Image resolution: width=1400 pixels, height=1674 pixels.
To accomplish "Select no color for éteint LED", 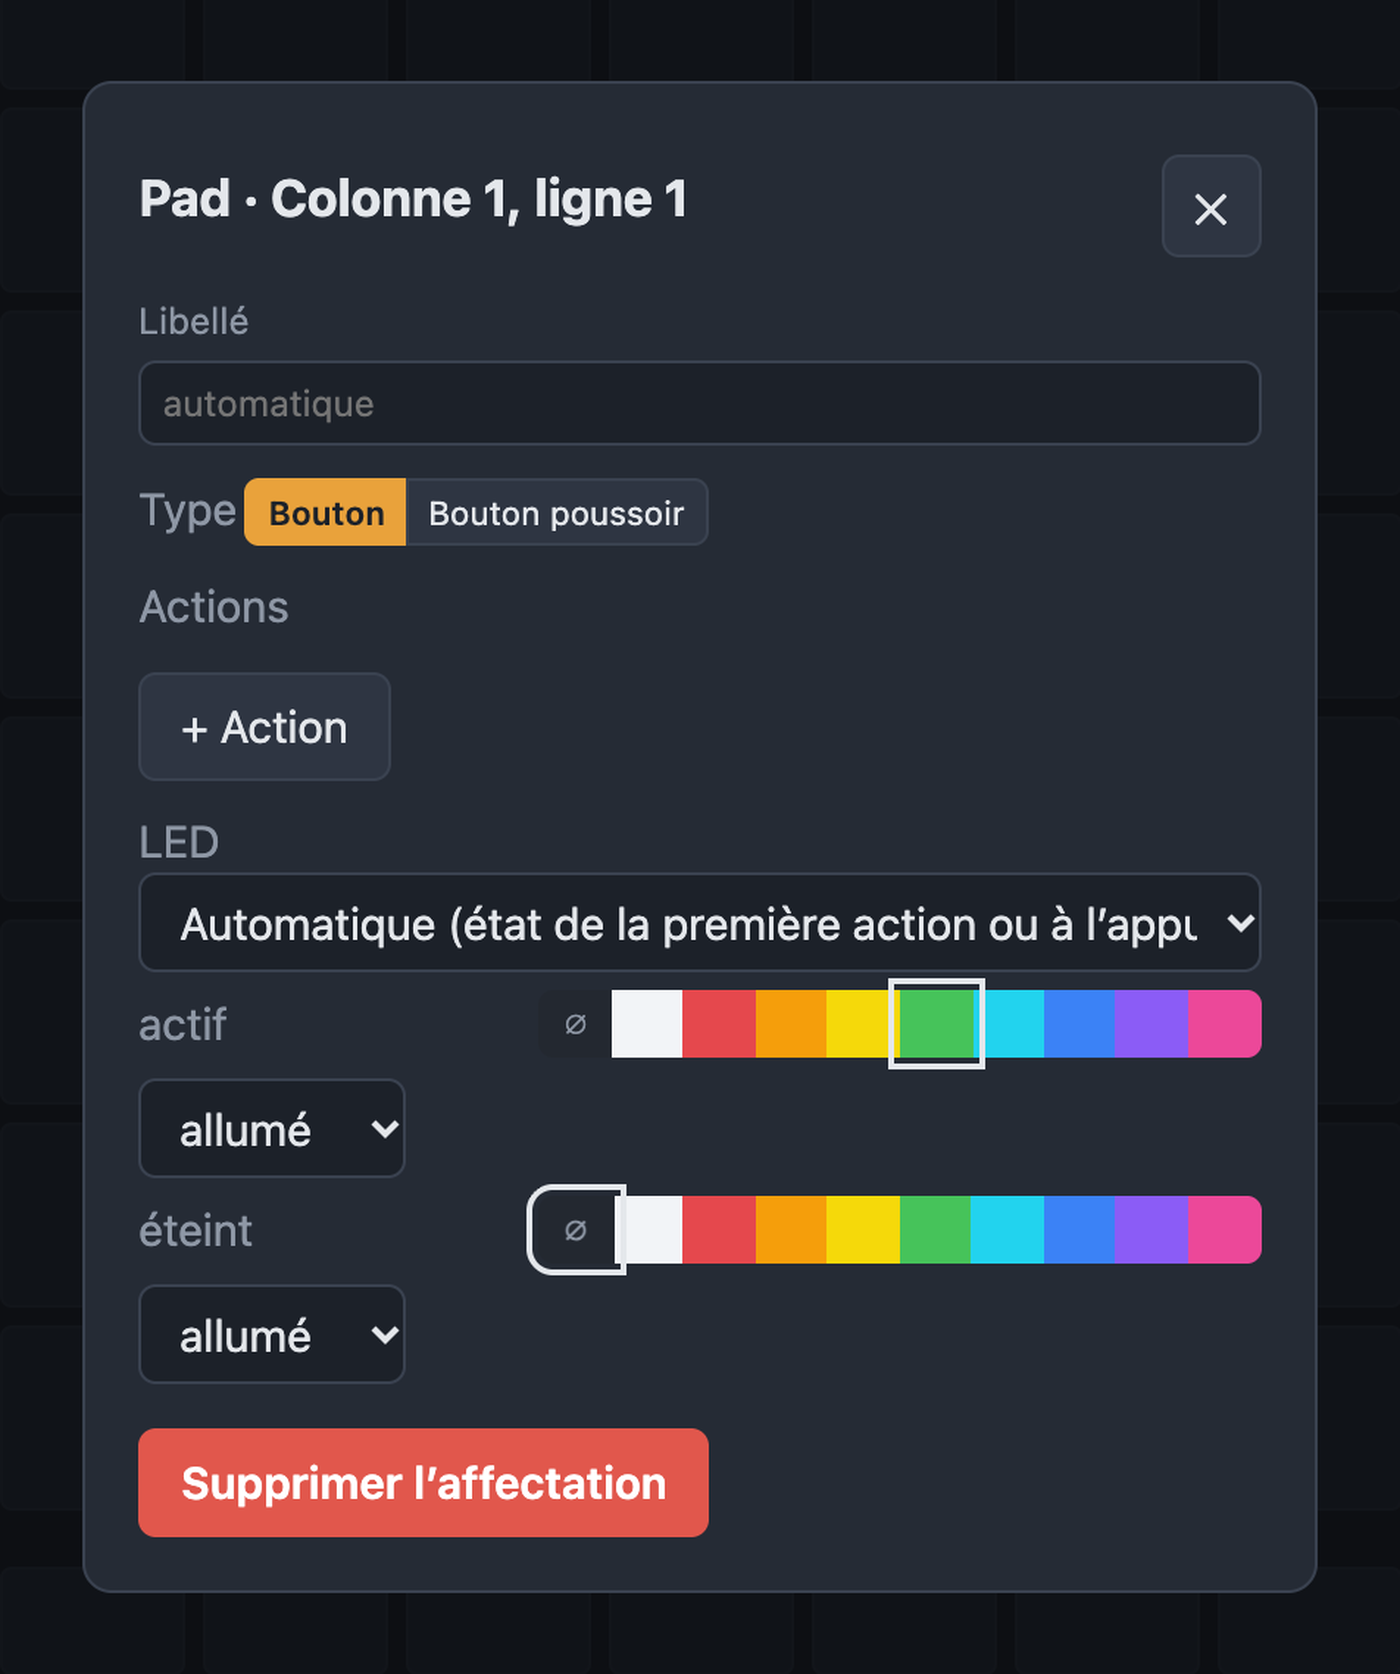I will (x=575, y=1230).
